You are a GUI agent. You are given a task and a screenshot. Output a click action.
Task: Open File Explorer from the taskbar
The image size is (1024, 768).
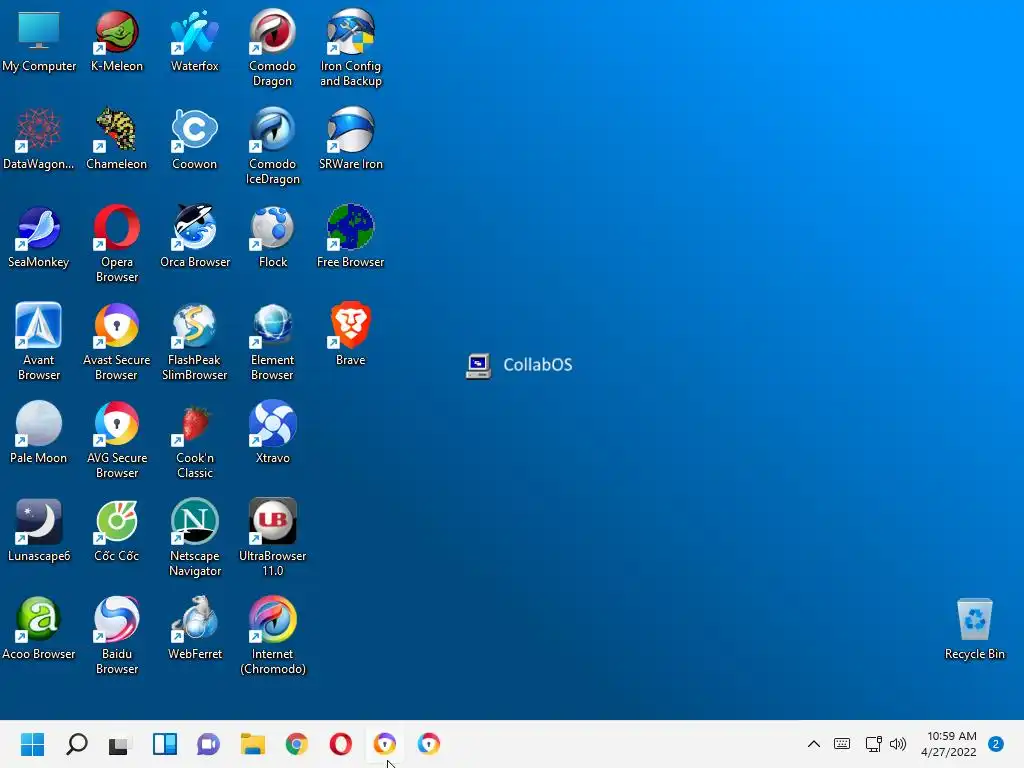tap(253, 744)
